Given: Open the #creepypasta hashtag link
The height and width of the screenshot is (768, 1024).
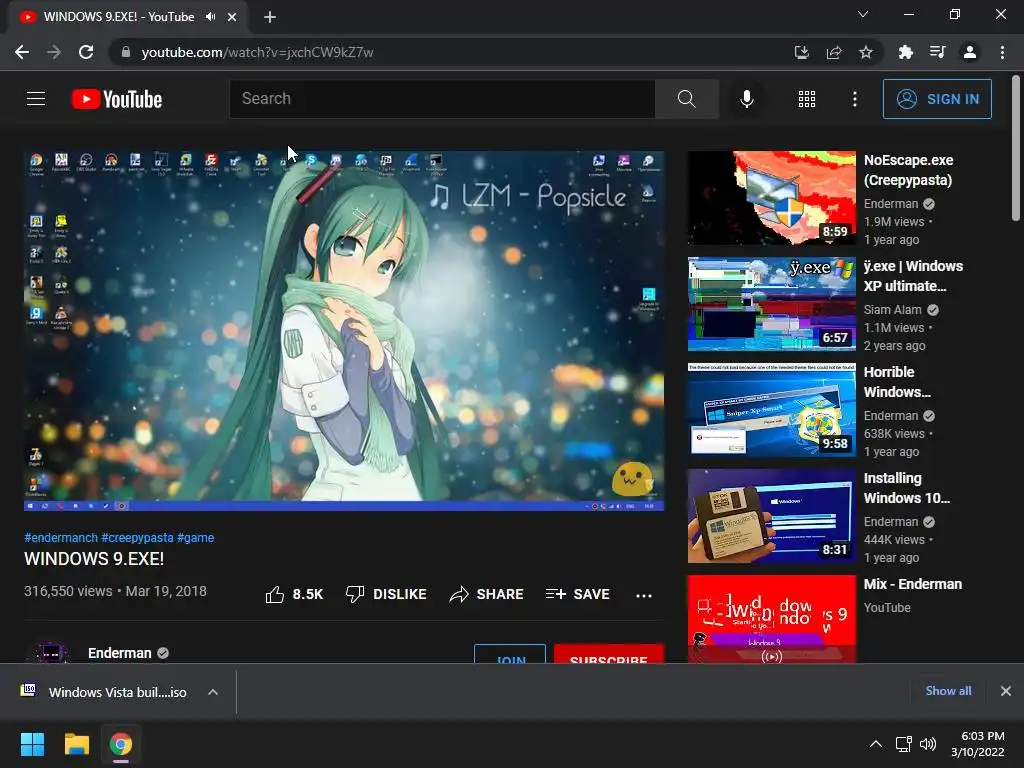Looking at the screenshot, I should tap(137, 537).
